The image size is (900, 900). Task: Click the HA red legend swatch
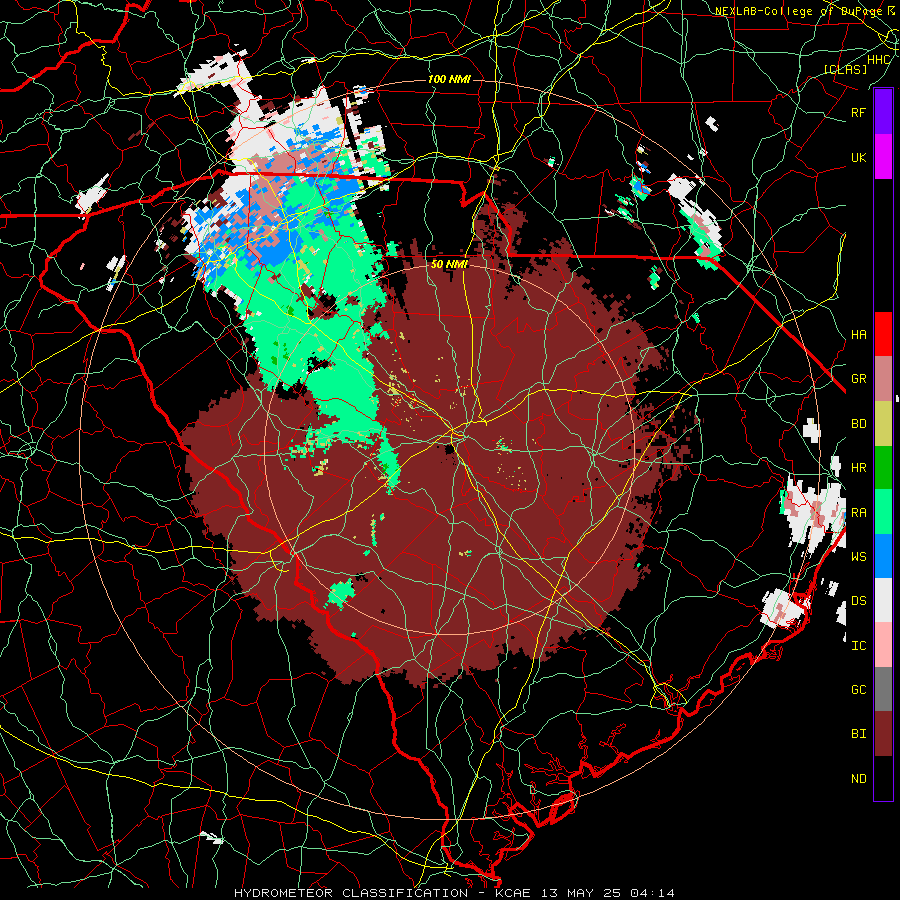[883, 334]
